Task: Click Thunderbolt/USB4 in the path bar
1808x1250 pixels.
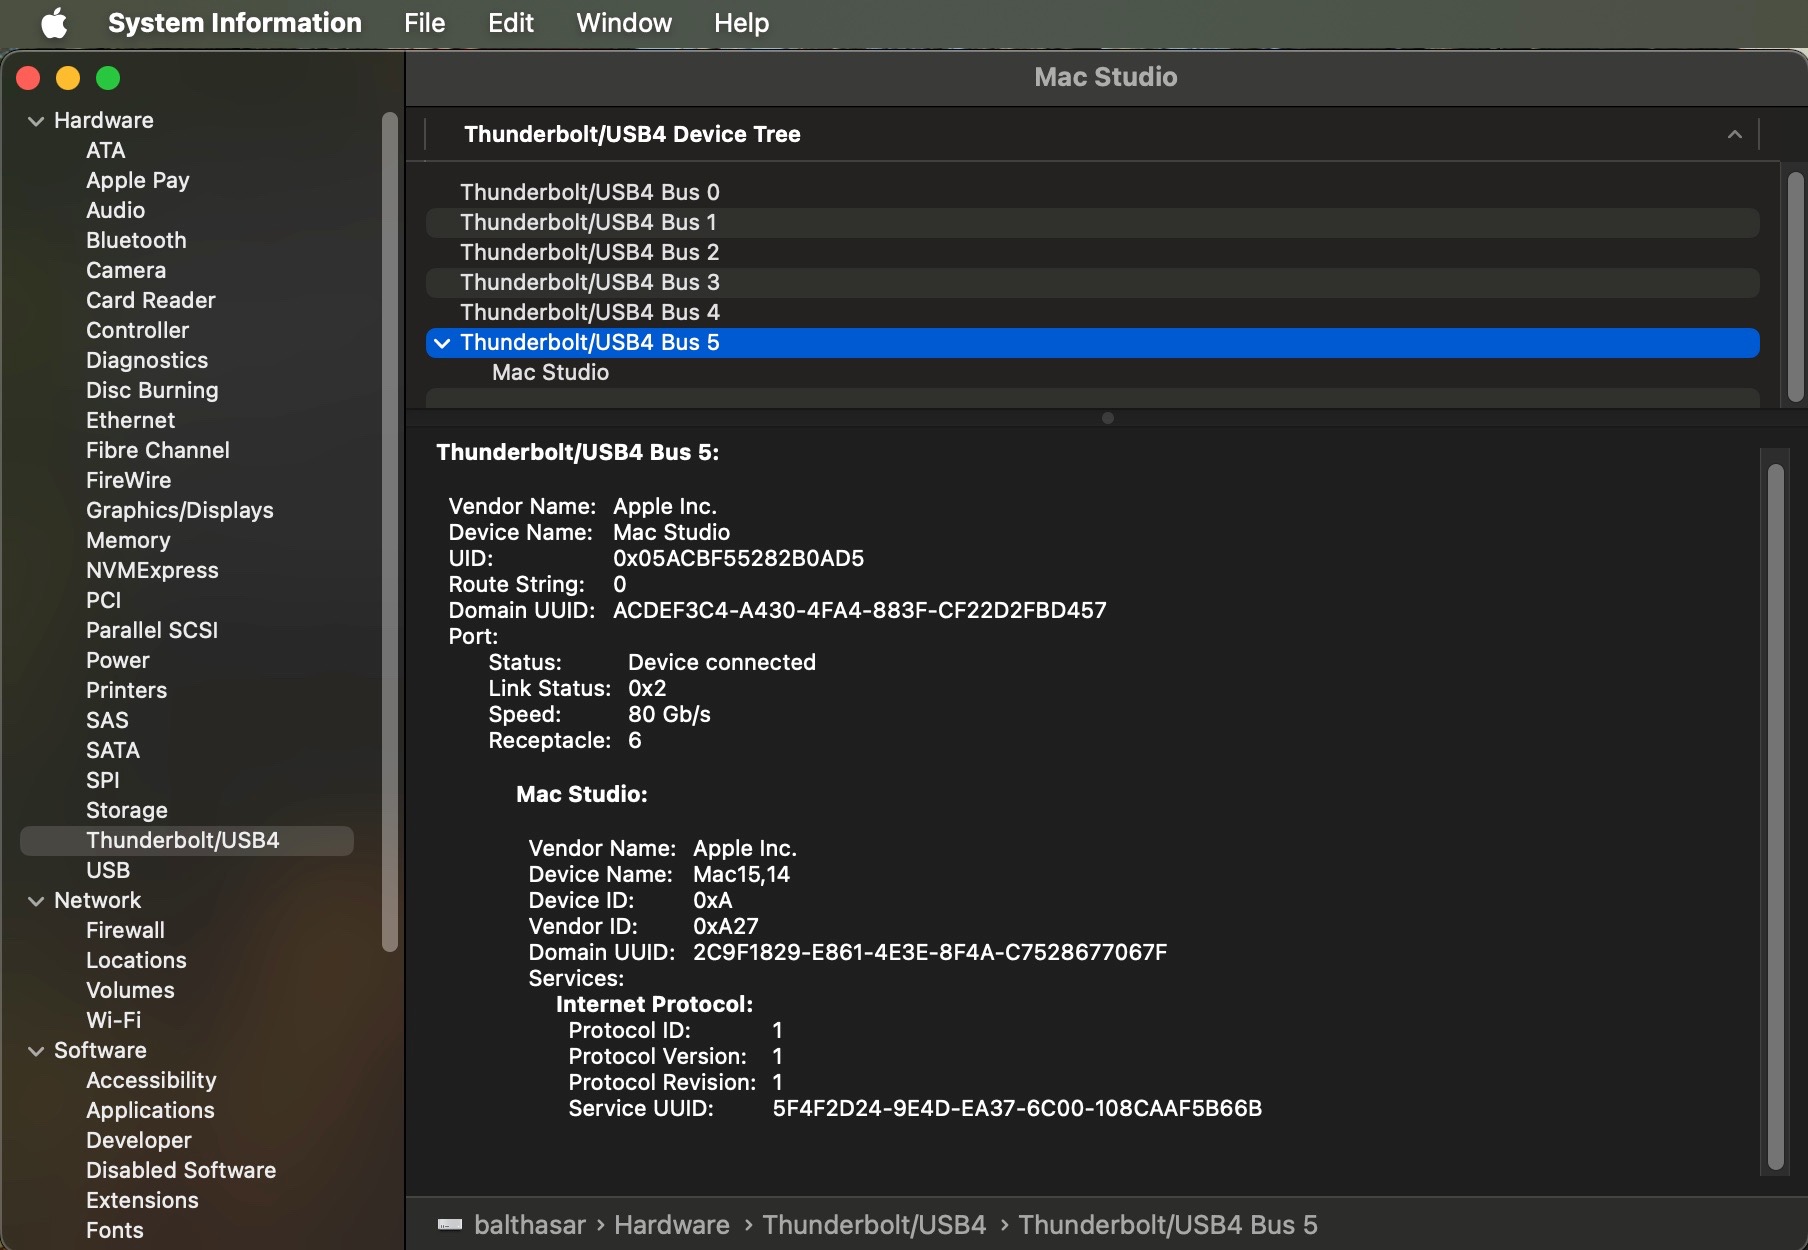Action: coord(874,1224)
